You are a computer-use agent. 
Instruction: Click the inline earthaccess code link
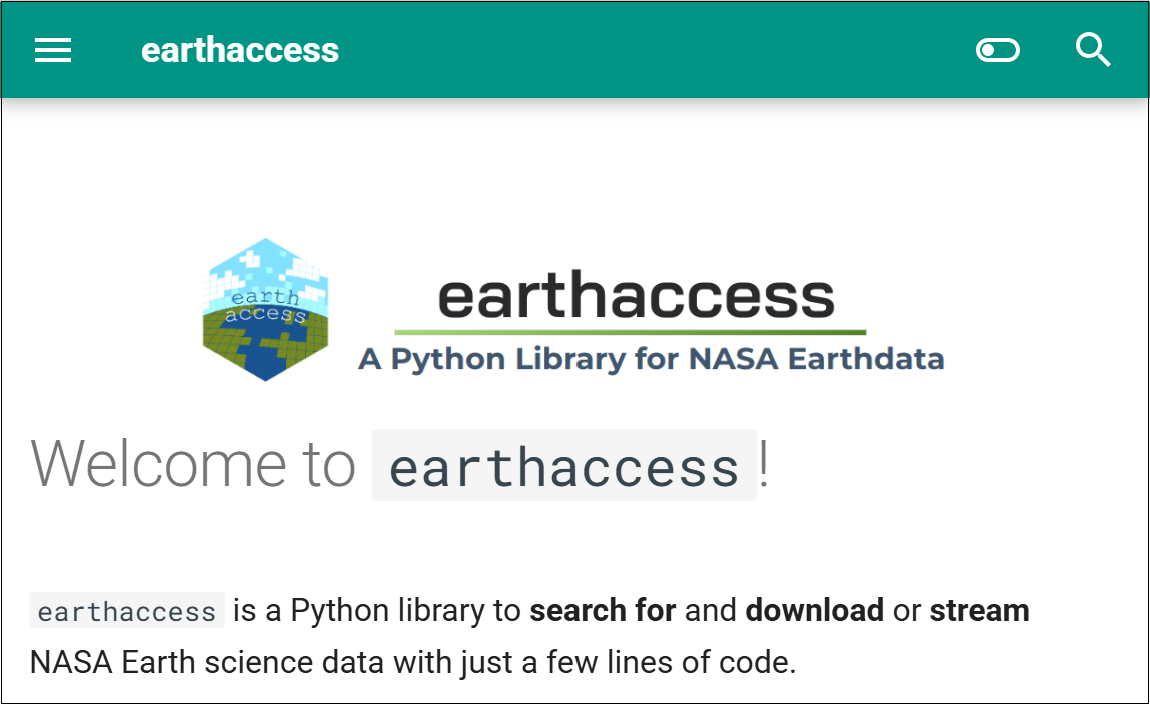tap(125, 610)
